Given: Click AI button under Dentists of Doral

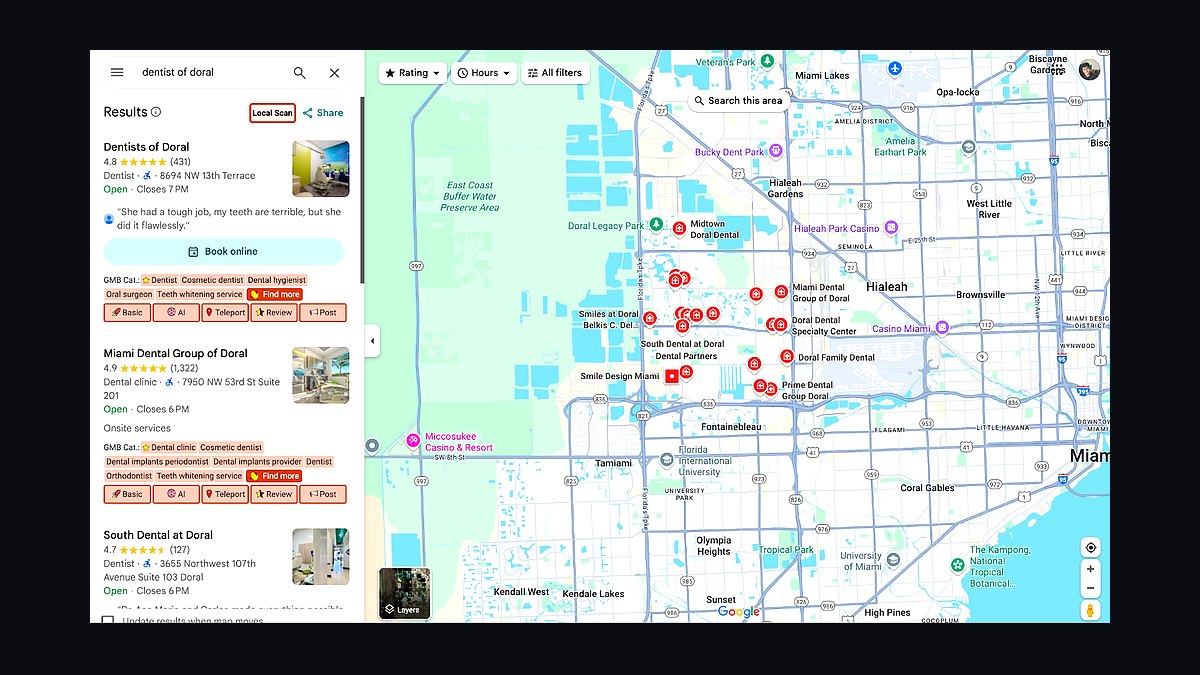Looking at the screenshot, I should pos(176,312).
